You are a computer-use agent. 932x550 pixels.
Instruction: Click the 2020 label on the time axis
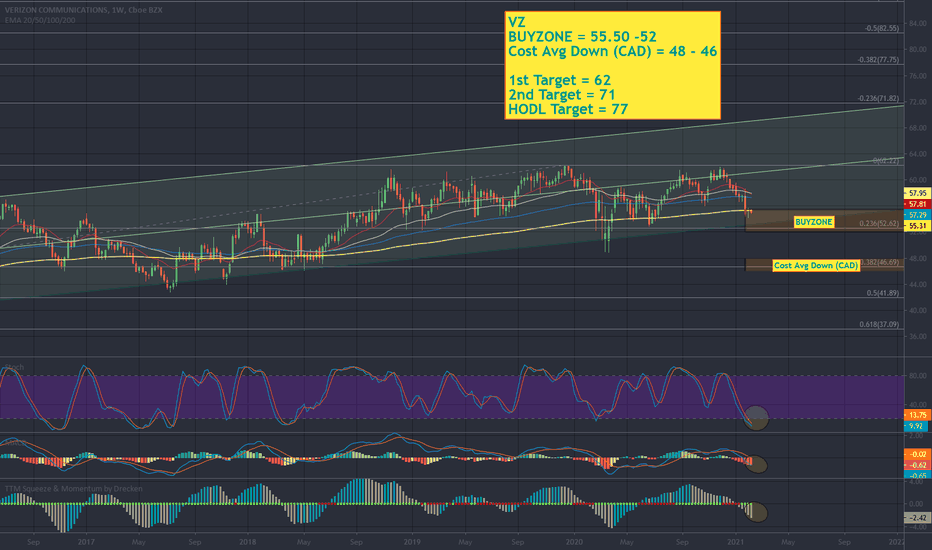tap(574, 542)
